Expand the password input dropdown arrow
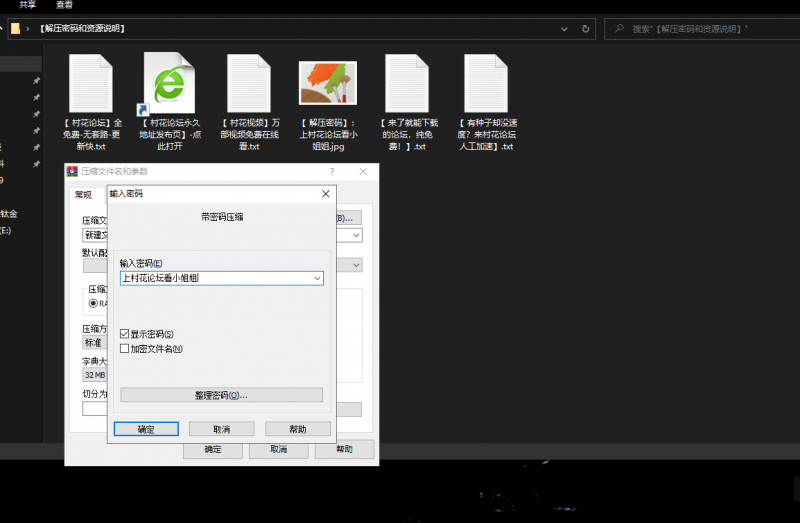 click(317, 278)
